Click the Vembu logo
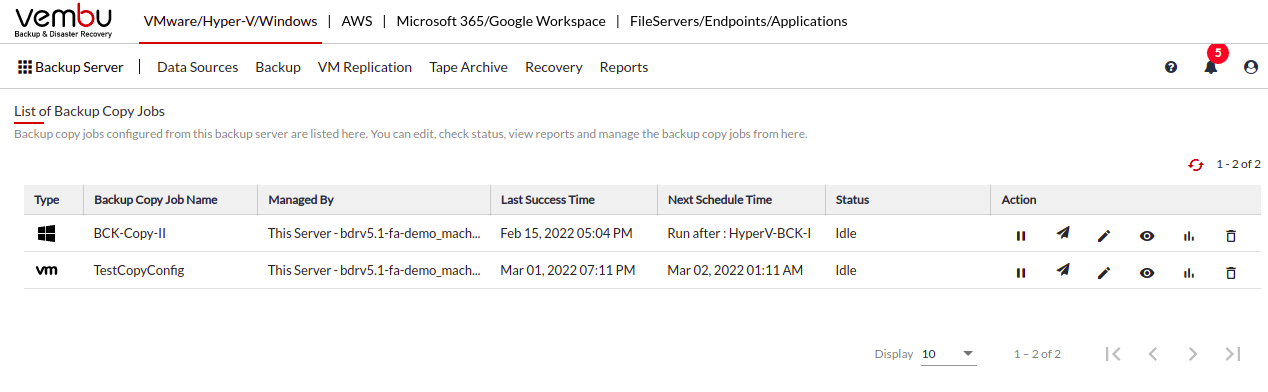This screenshot has width=1268, height=392. (64, 21)
